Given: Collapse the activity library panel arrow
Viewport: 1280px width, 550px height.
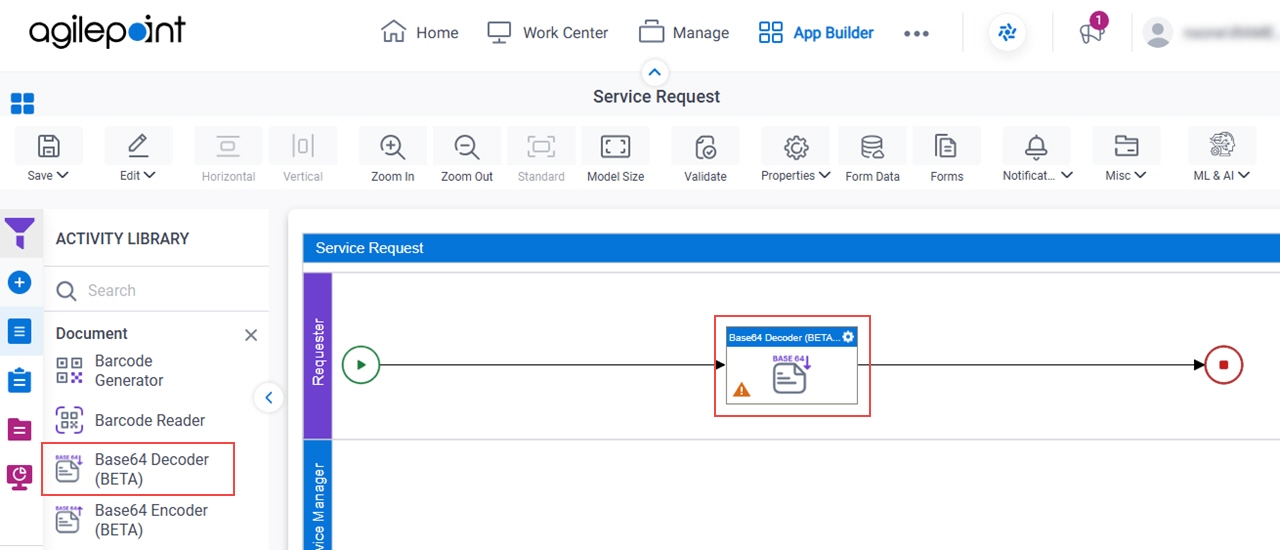Looking at the screenshot, I should (x=268, y=397).
